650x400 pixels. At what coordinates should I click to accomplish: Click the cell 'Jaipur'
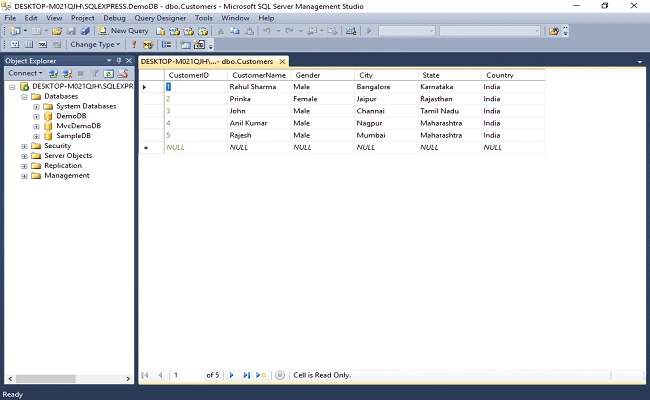click(x=386, y=99)
